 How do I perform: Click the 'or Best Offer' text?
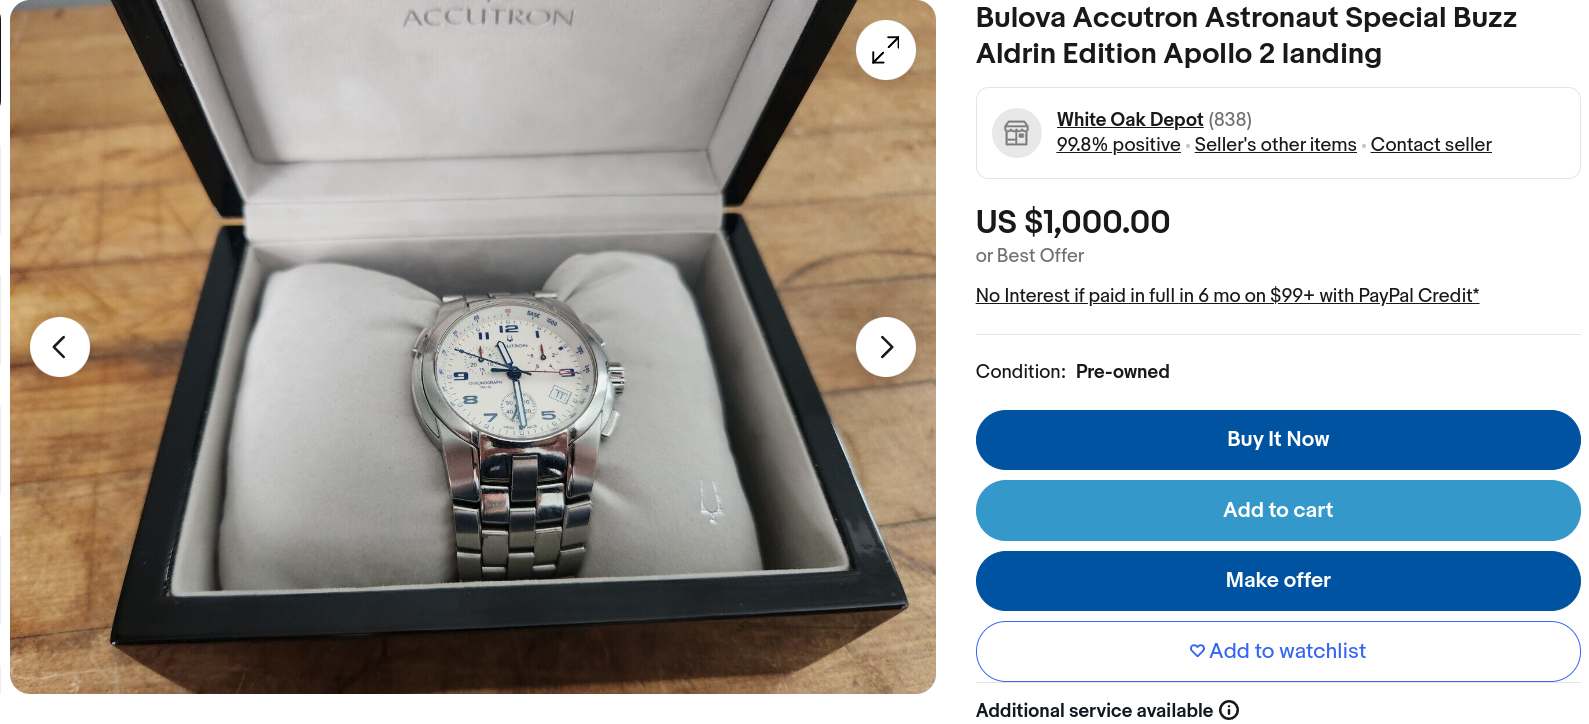pyautogui.click(x=1029, y=256)
